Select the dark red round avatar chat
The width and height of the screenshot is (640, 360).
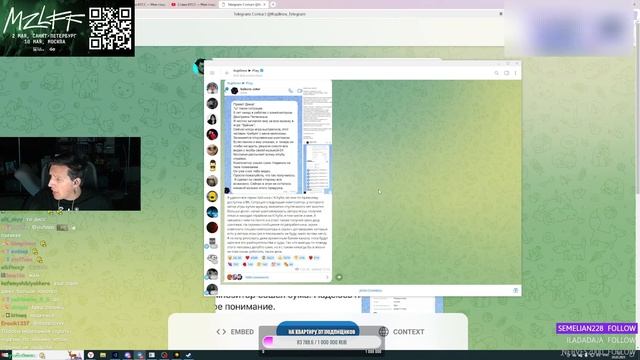point(212,227)
